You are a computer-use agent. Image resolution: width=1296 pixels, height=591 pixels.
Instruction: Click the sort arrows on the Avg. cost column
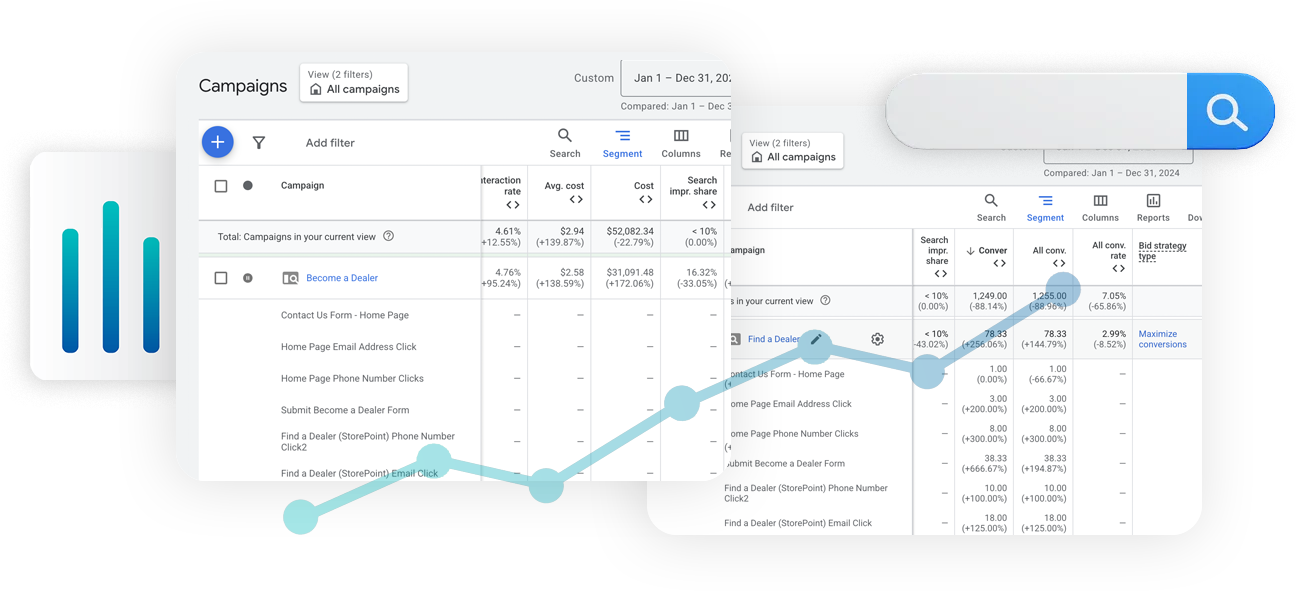click(575, 201)
